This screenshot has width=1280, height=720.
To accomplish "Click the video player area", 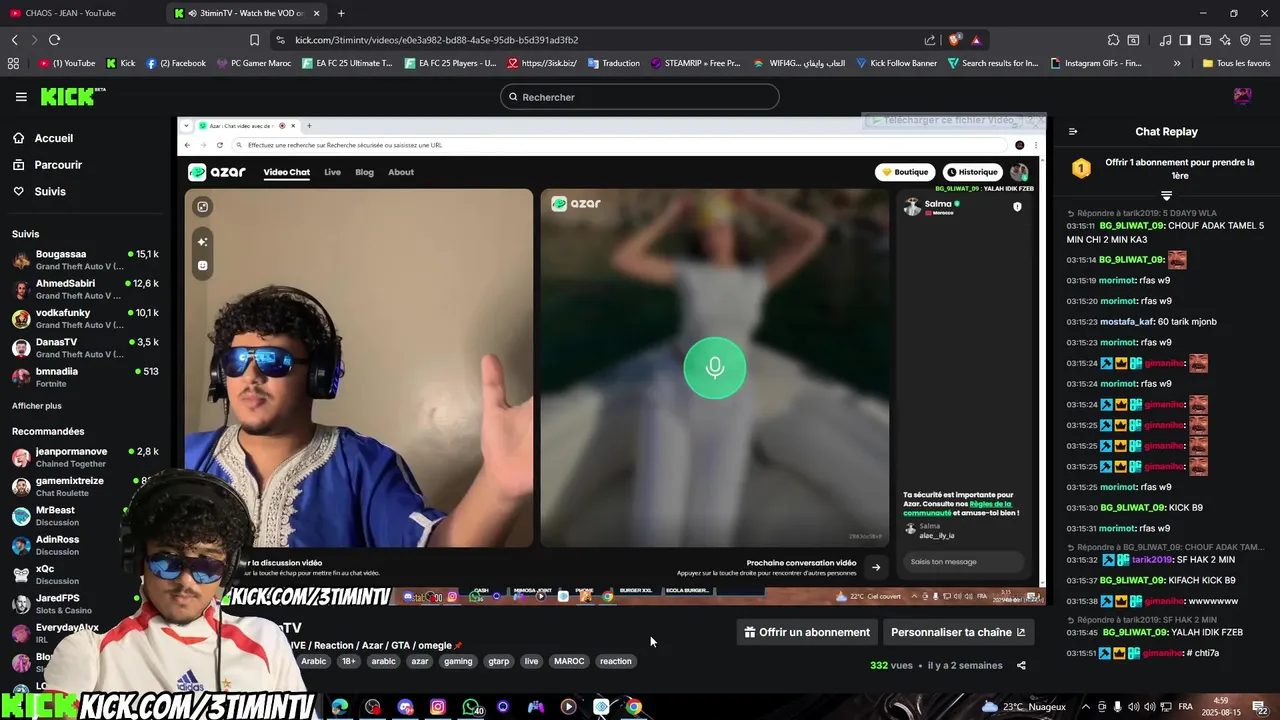I will click(612, 360).
